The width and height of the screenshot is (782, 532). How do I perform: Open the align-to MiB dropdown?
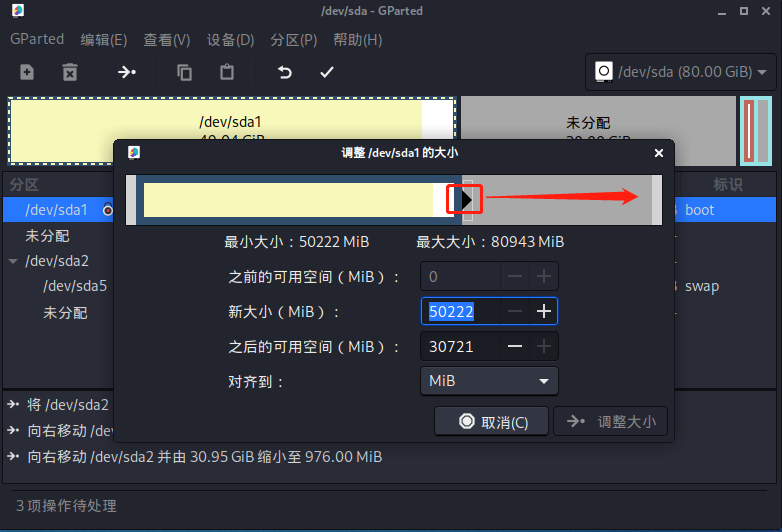point(489,381)
